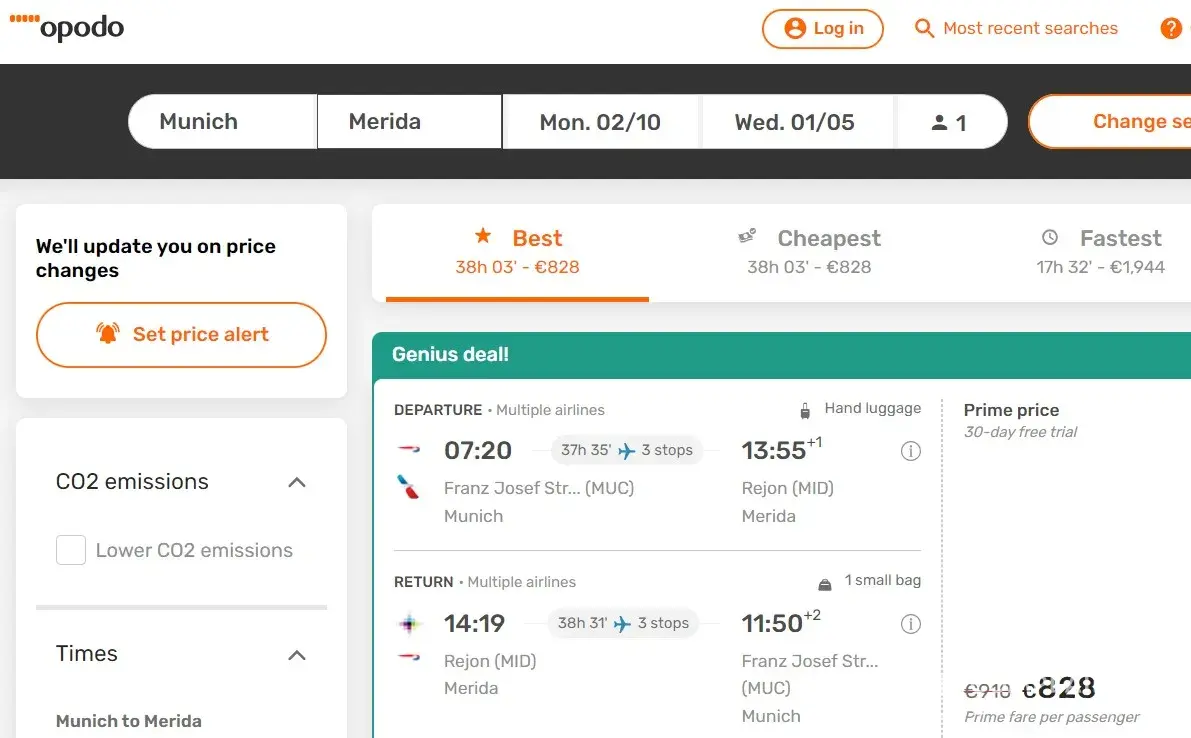Click the Set price alert button
1191x738 pixels.
[x=181, y=335]
